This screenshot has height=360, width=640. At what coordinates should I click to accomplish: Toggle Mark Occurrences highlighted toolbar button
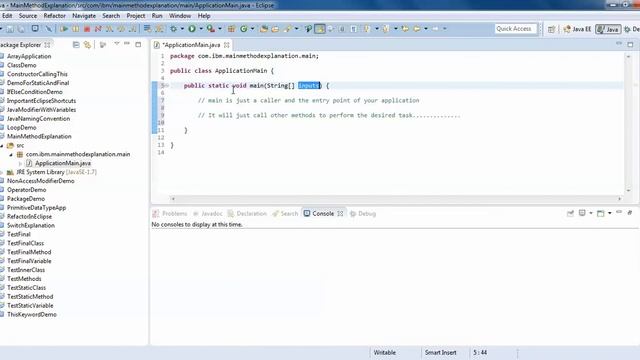pyautogui.click(x=320, y=29)
